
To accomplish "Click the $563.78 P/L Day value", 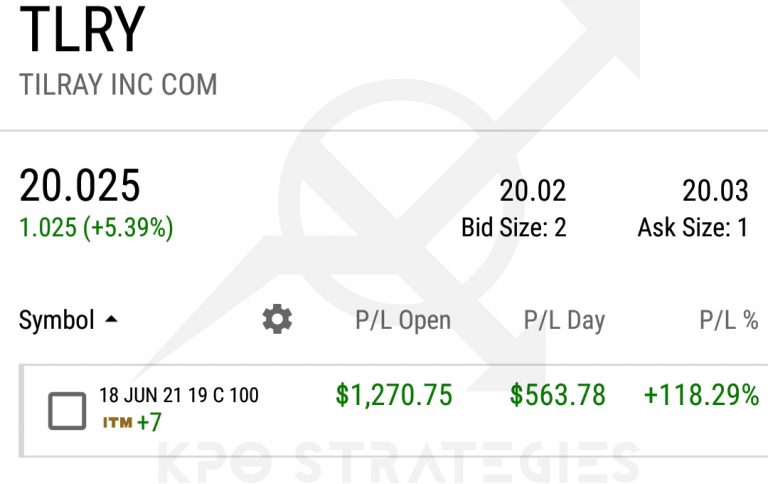I will (557, 395).
